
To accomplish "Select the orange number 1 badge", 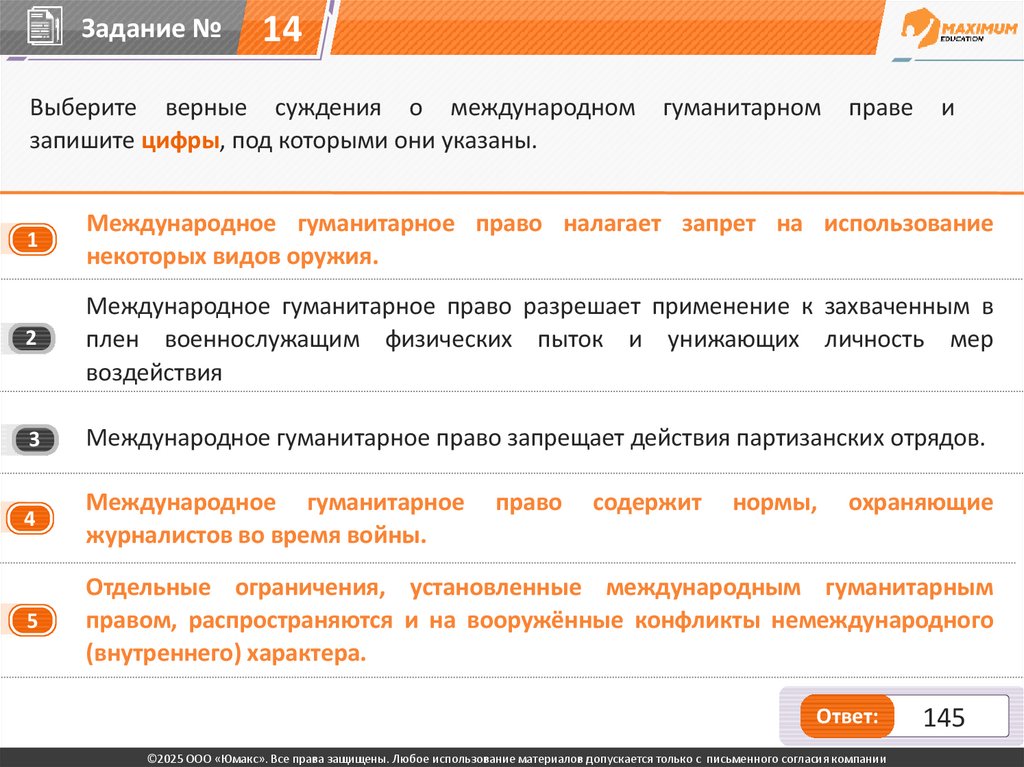I will click(32, 240).
